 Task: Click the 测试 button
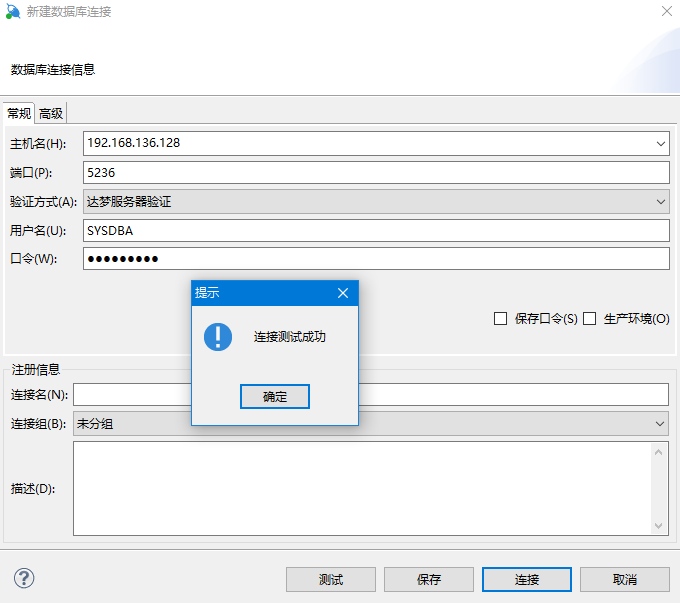[x=331, y=580]
